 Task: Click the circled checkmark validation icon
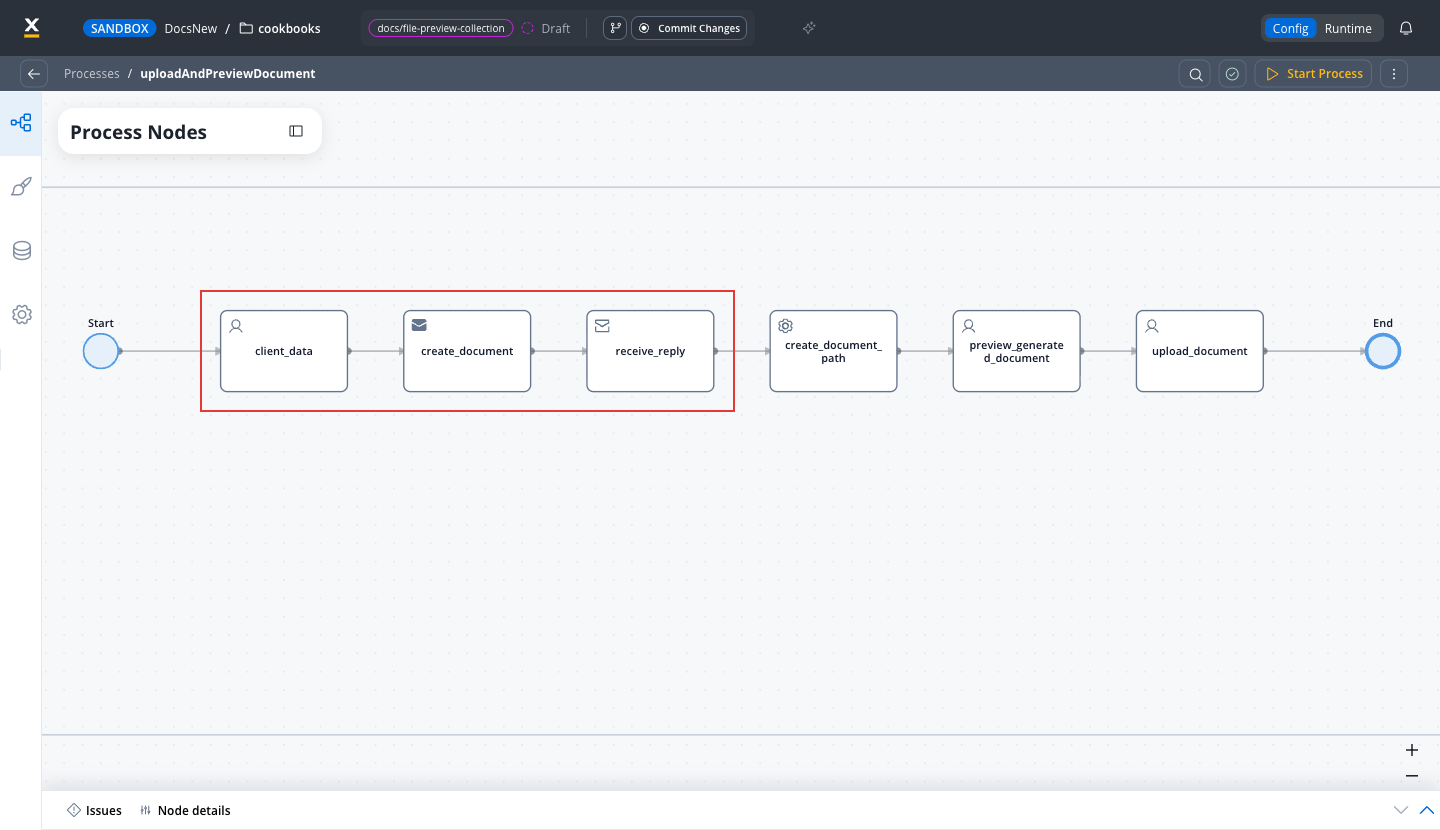tap(1232, 73)
